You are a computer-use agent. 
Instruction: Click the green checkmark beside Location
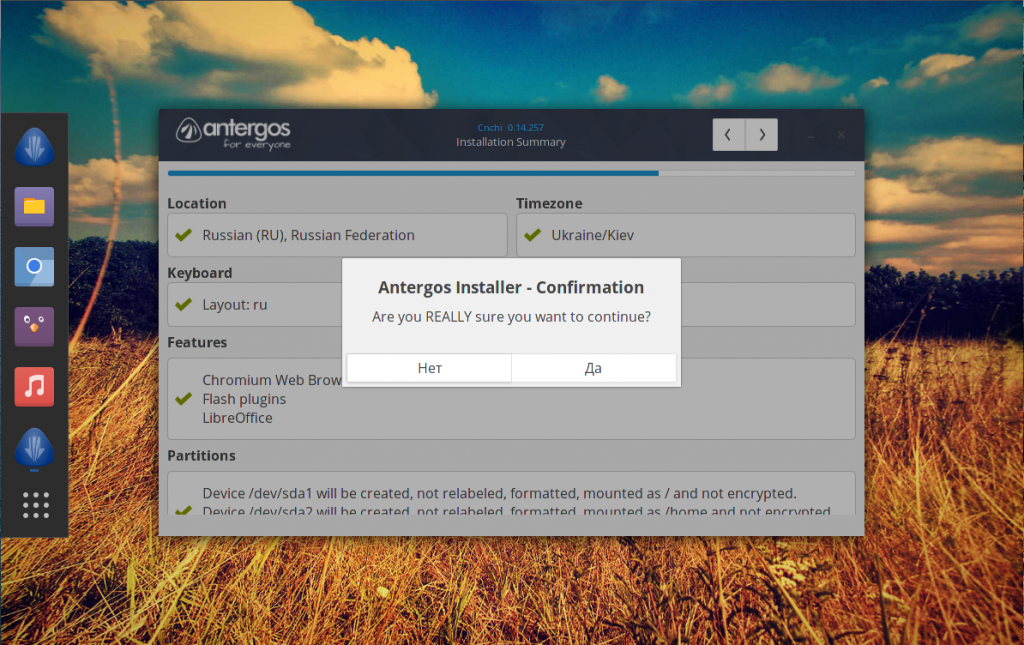(x=183, y=235)
